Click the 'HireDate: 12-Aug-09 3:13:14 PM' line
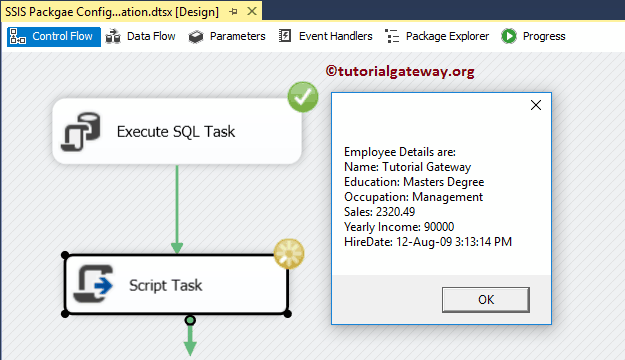 click(428, 242)
